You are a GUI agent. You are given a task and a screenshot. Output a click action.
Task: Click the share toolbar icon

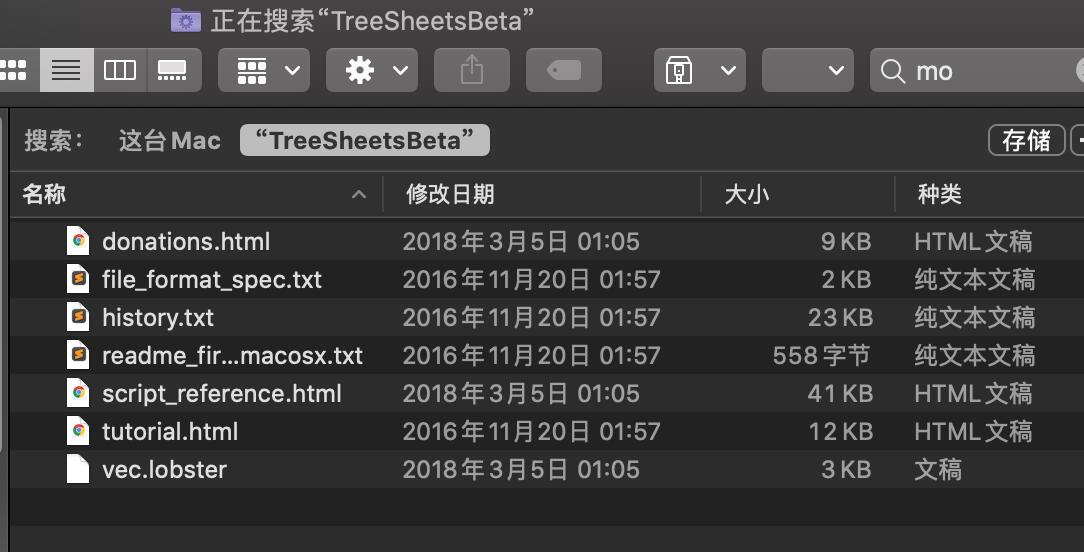(471, 70)
